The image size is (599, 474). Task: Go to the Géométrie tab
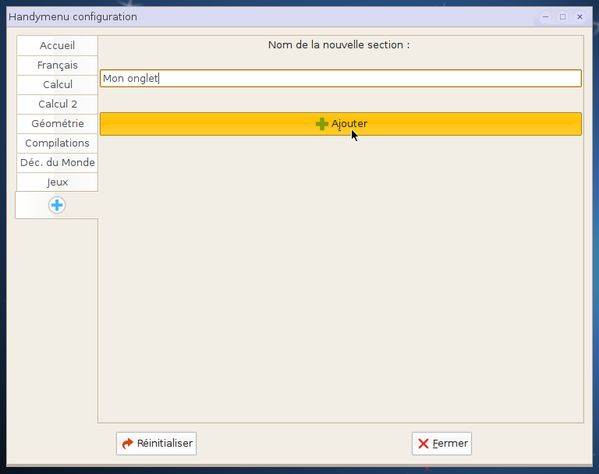coord(57,123)
